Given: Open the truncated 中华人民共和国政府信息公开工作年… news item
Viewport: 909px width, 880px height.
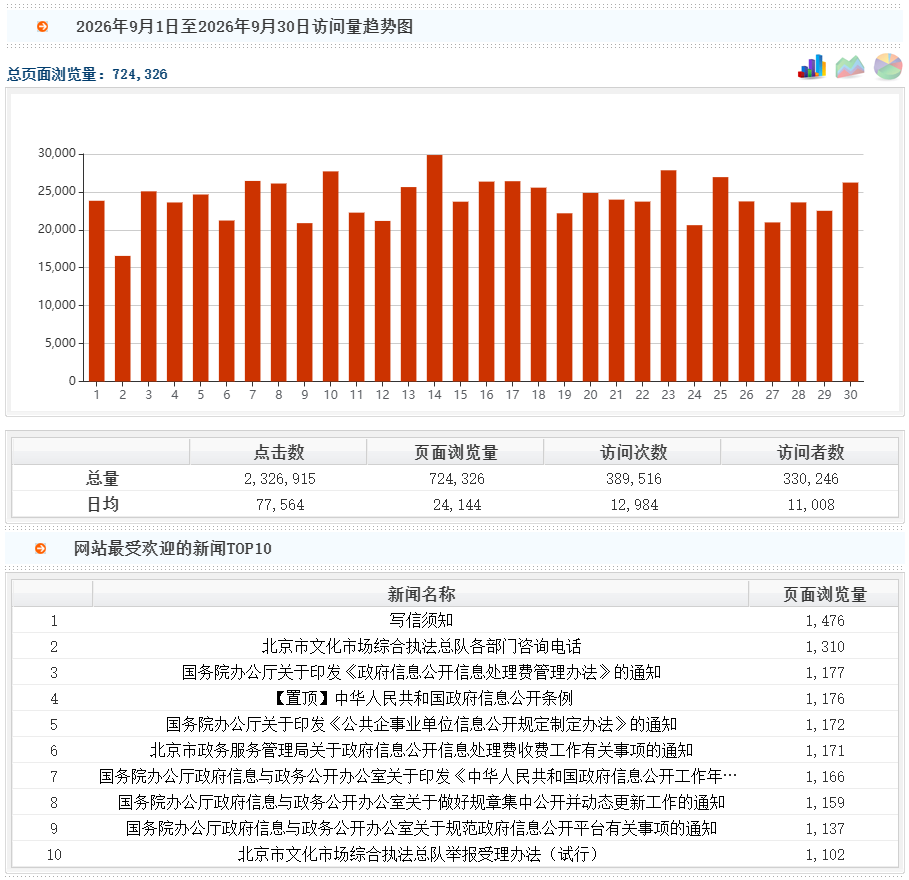Looking at the screenshot, I should point(418,776).
